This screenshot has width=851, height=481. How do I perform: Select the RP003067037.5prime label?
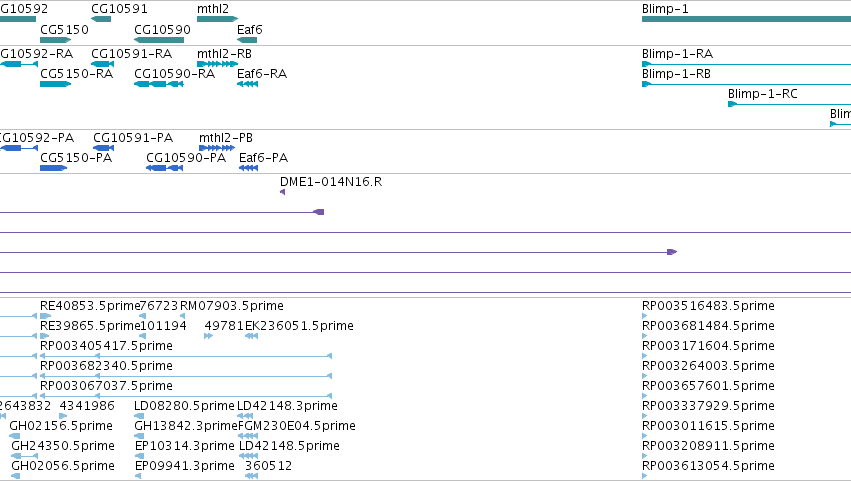(106, 386)
